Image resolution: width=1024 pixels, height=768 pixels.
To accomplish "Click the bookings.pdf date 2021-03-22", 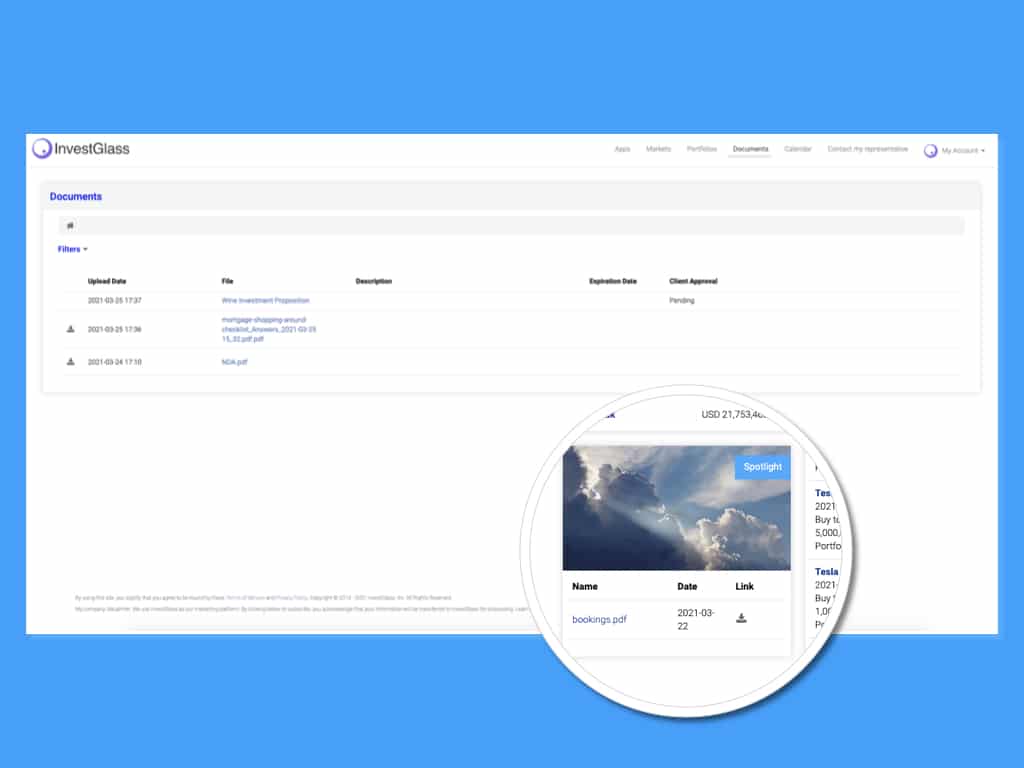I will click(x=696, y=619).
